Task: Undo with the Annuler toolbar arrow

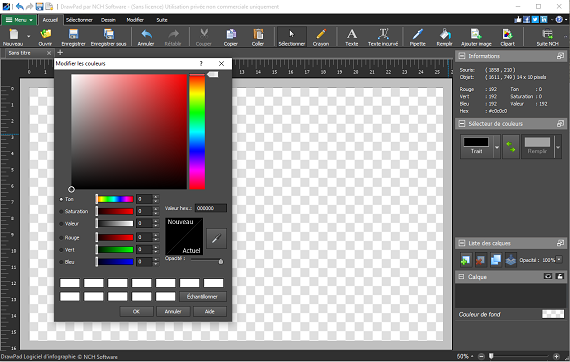Action: pos(146,37)
